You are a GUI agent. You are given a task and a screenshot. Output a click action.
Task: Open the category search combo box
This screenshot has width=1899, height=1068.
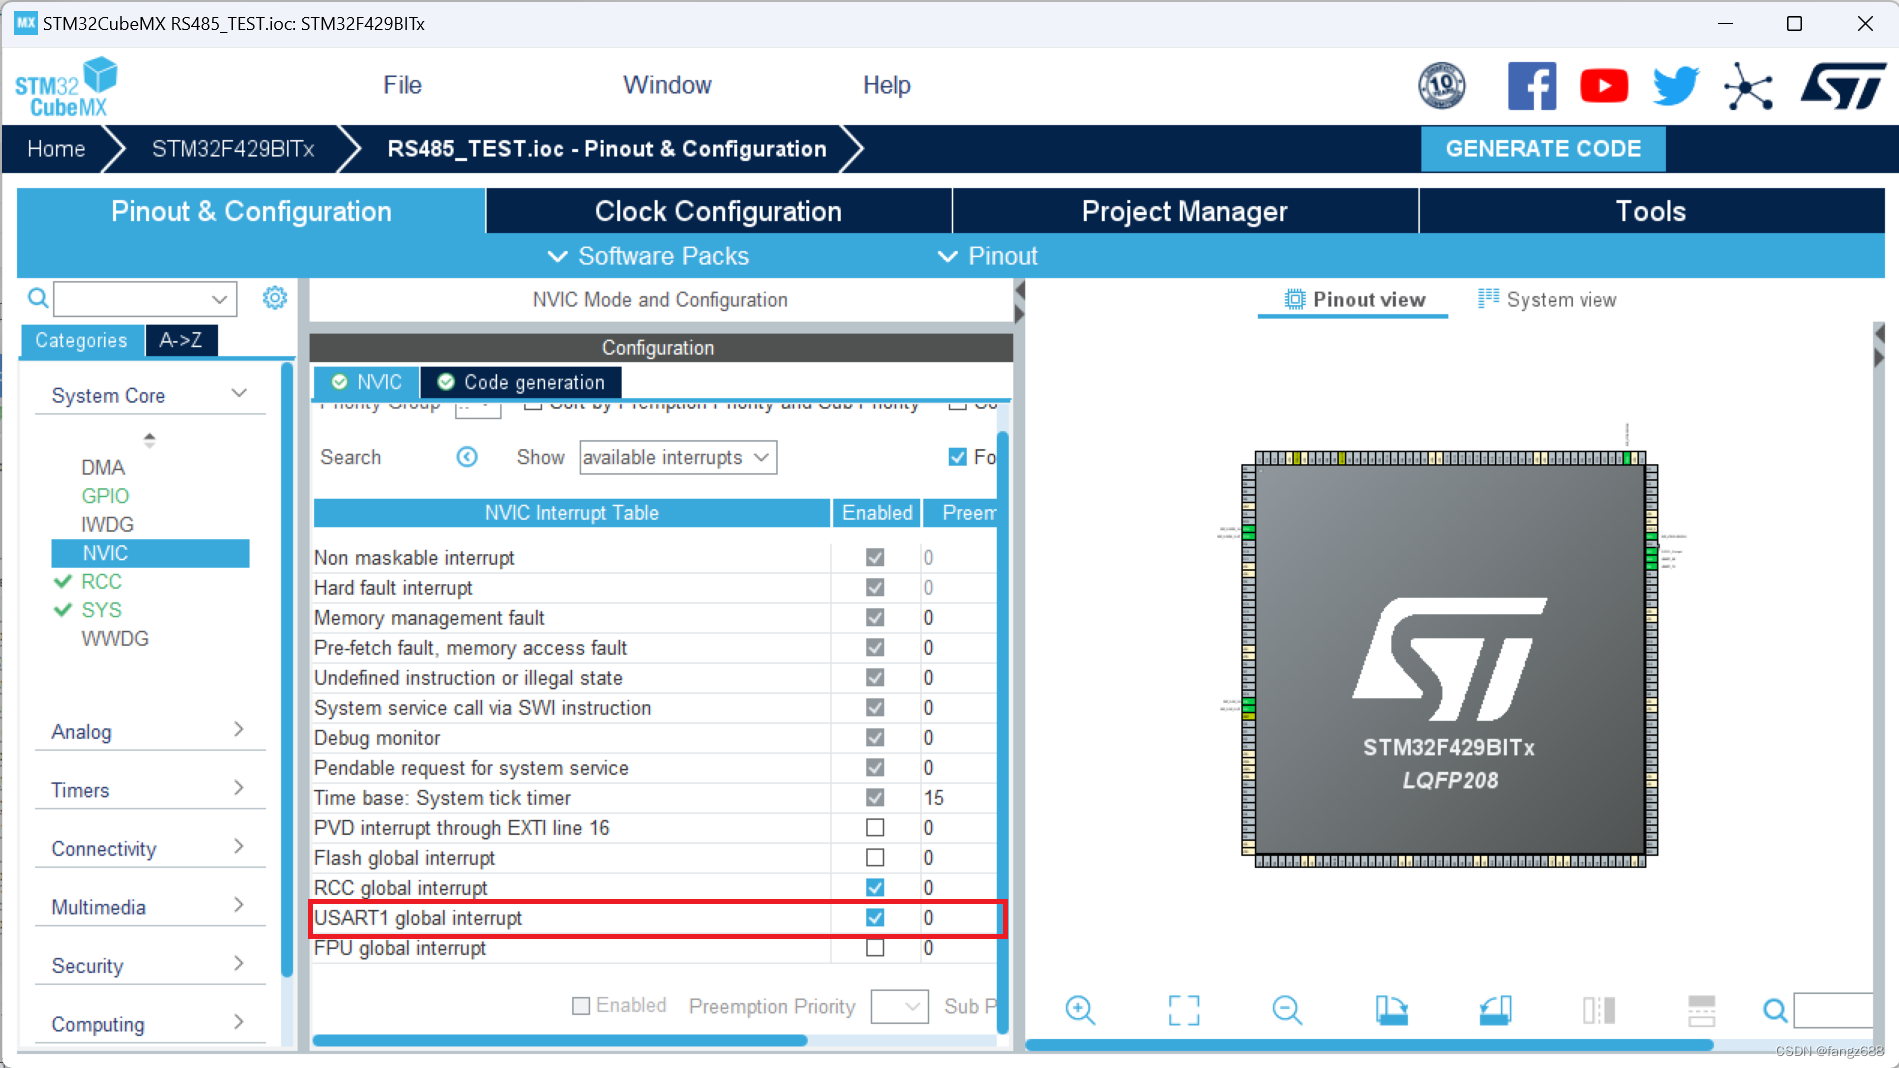(145, 298)
